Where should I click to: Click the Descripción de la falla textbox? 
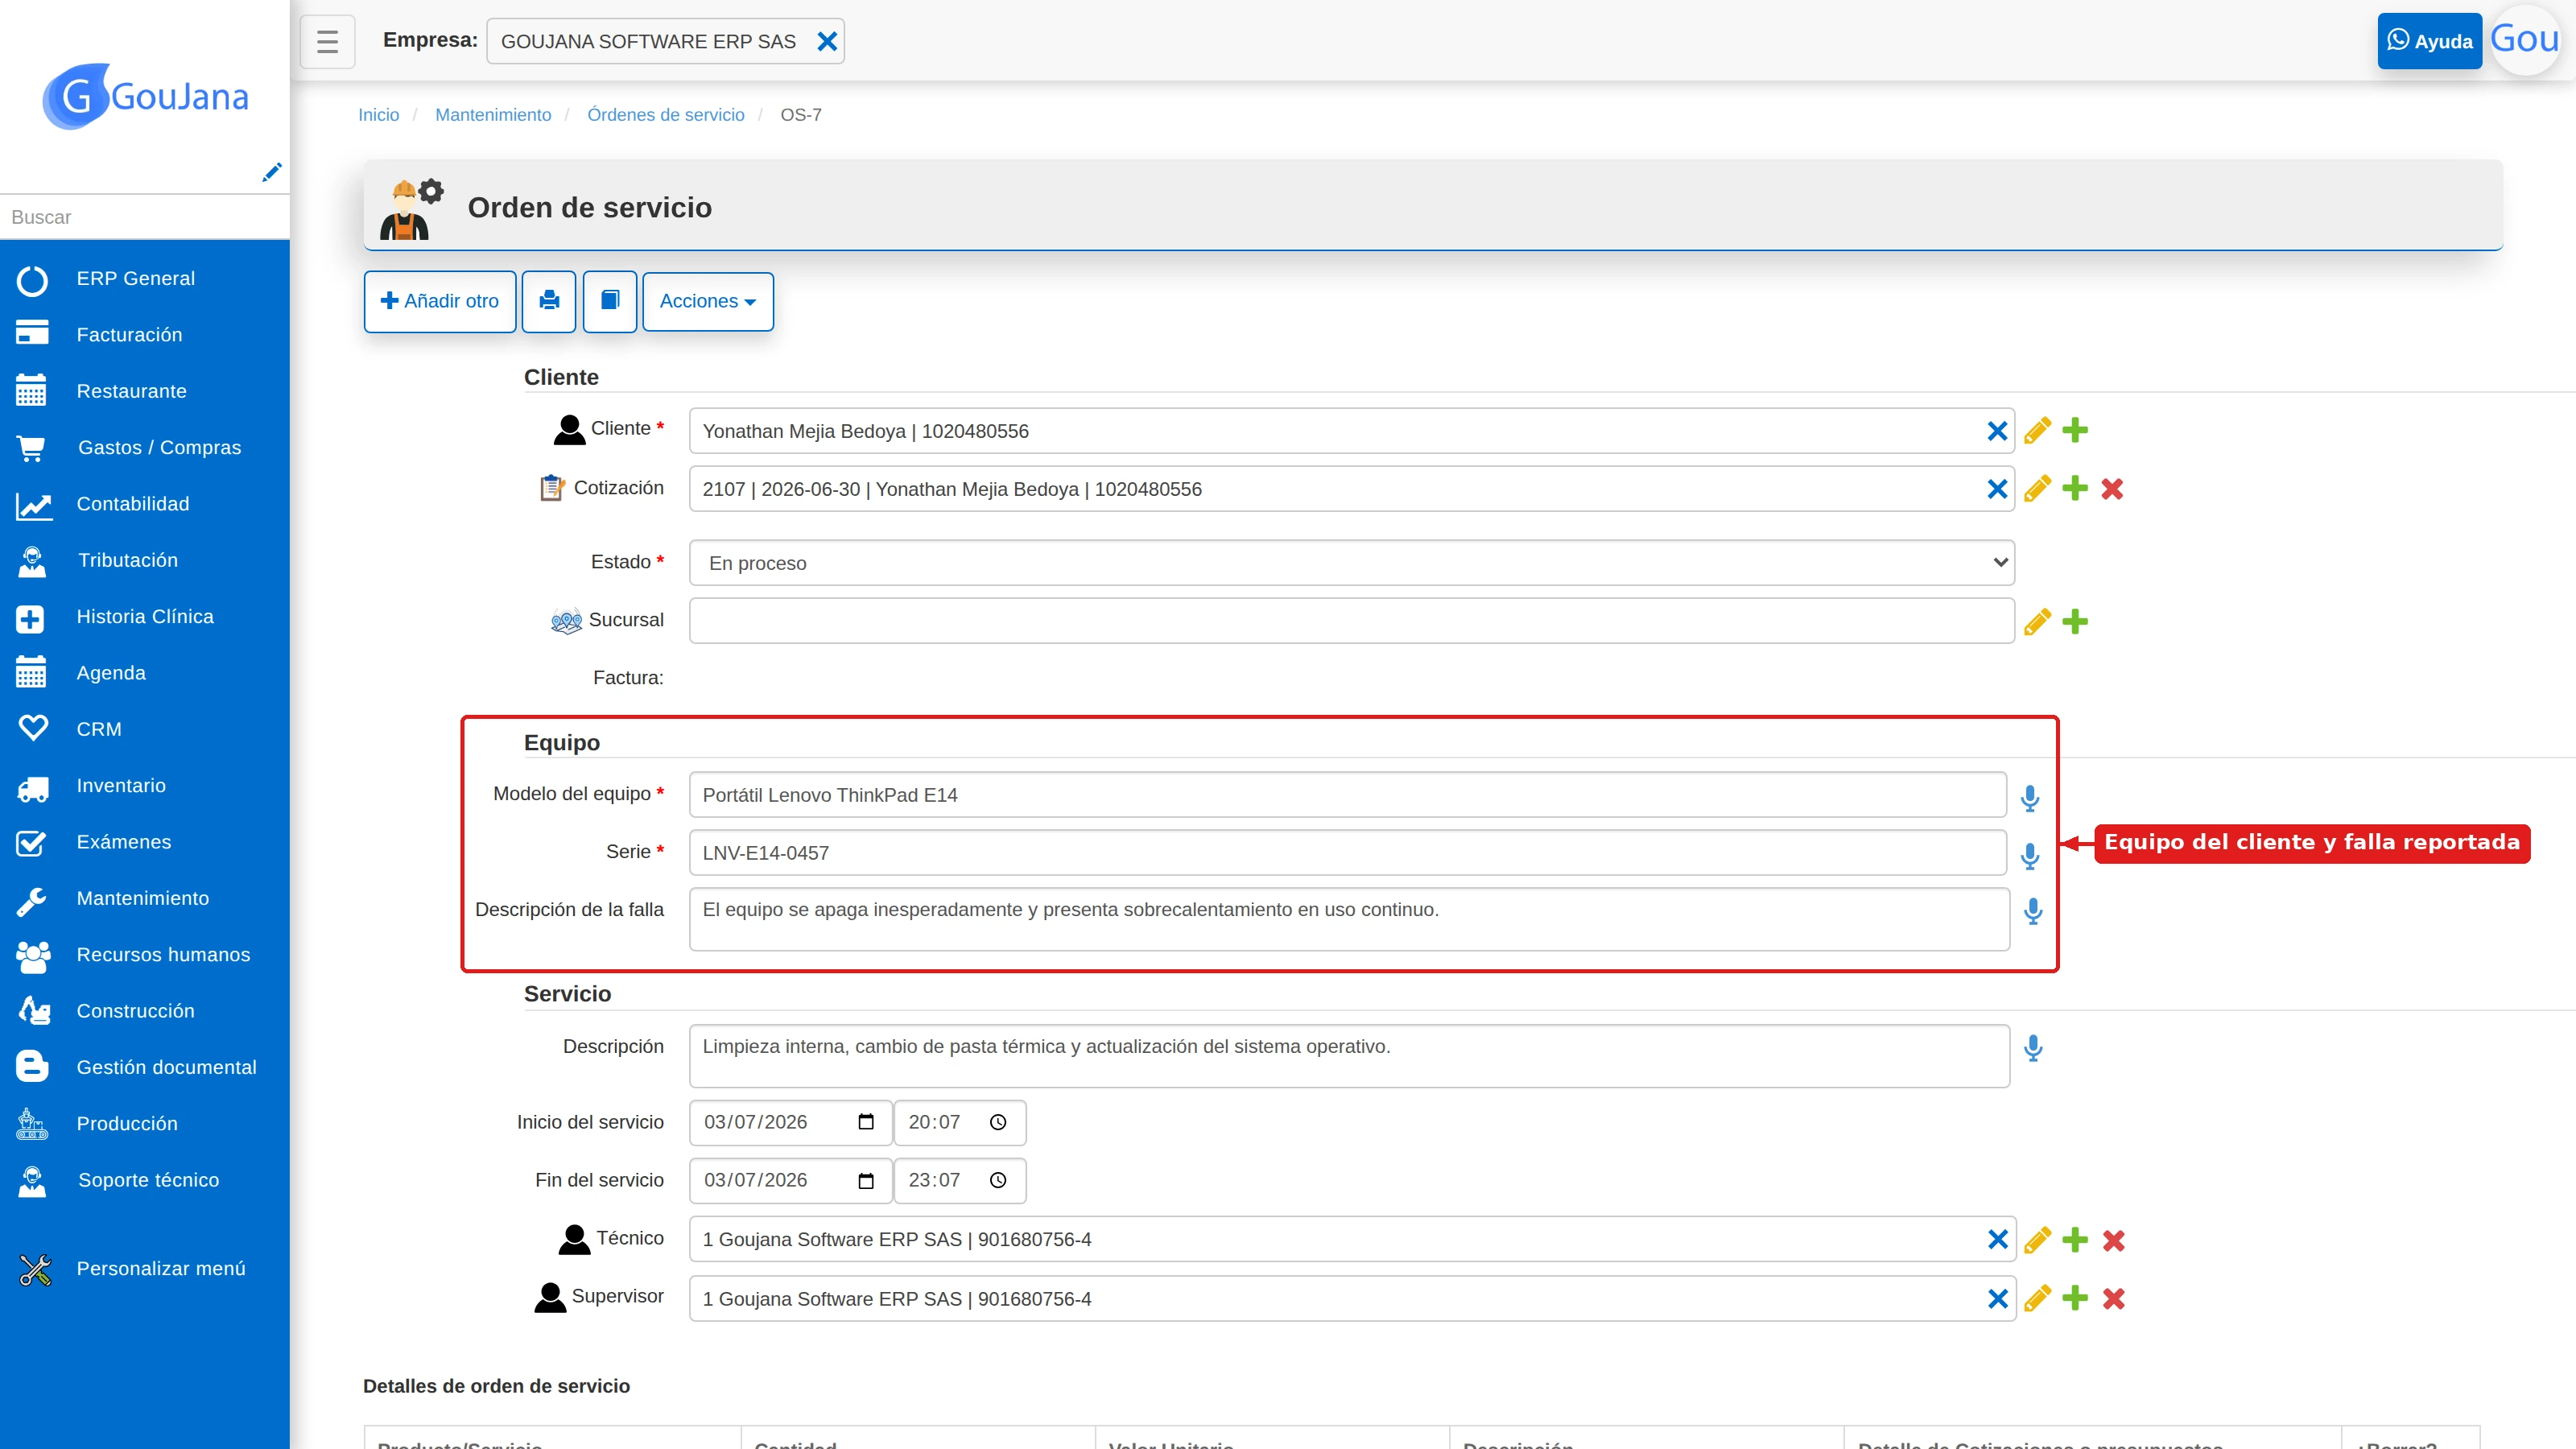[x=1349, y=919]
